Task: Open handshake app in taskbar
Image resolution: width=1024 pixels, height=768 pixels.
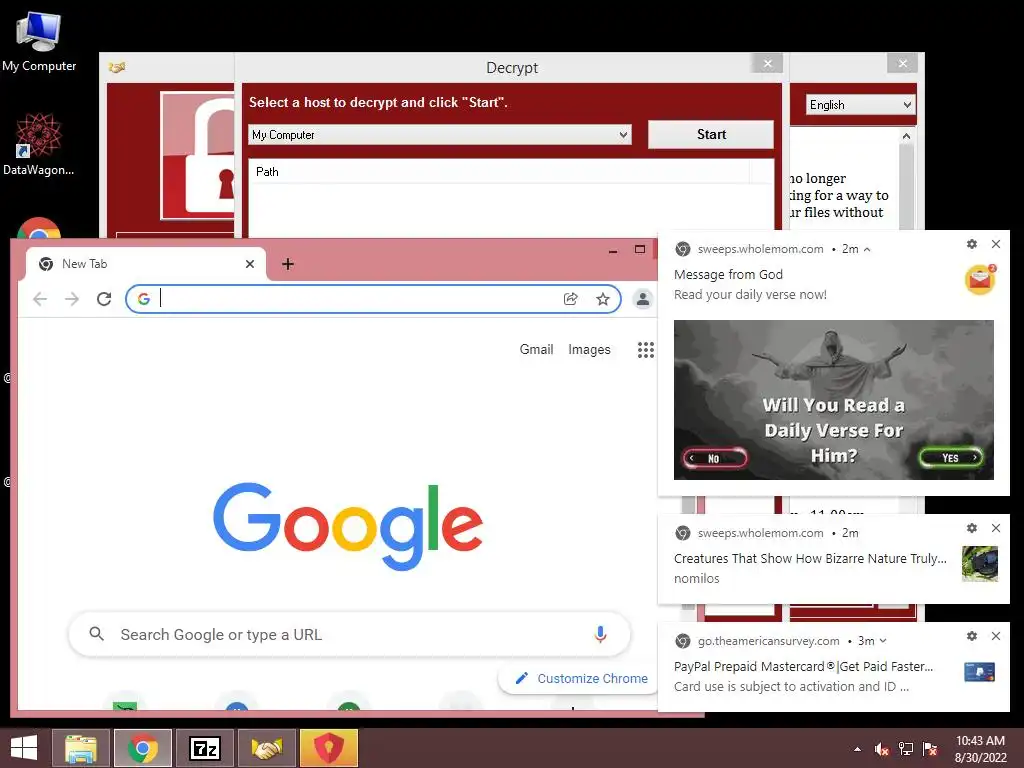Action: 266,748
